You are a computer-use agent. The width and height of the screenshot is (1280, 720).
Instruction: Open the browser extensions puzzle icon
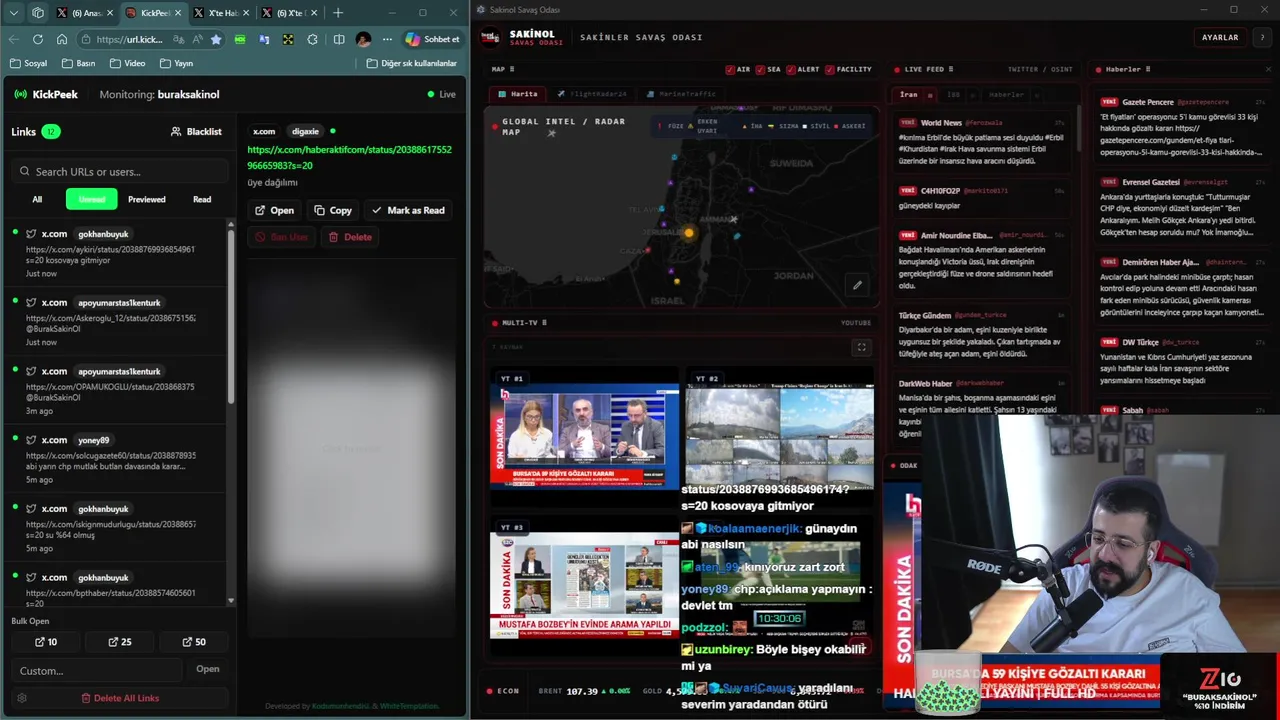tap(312, 39)
